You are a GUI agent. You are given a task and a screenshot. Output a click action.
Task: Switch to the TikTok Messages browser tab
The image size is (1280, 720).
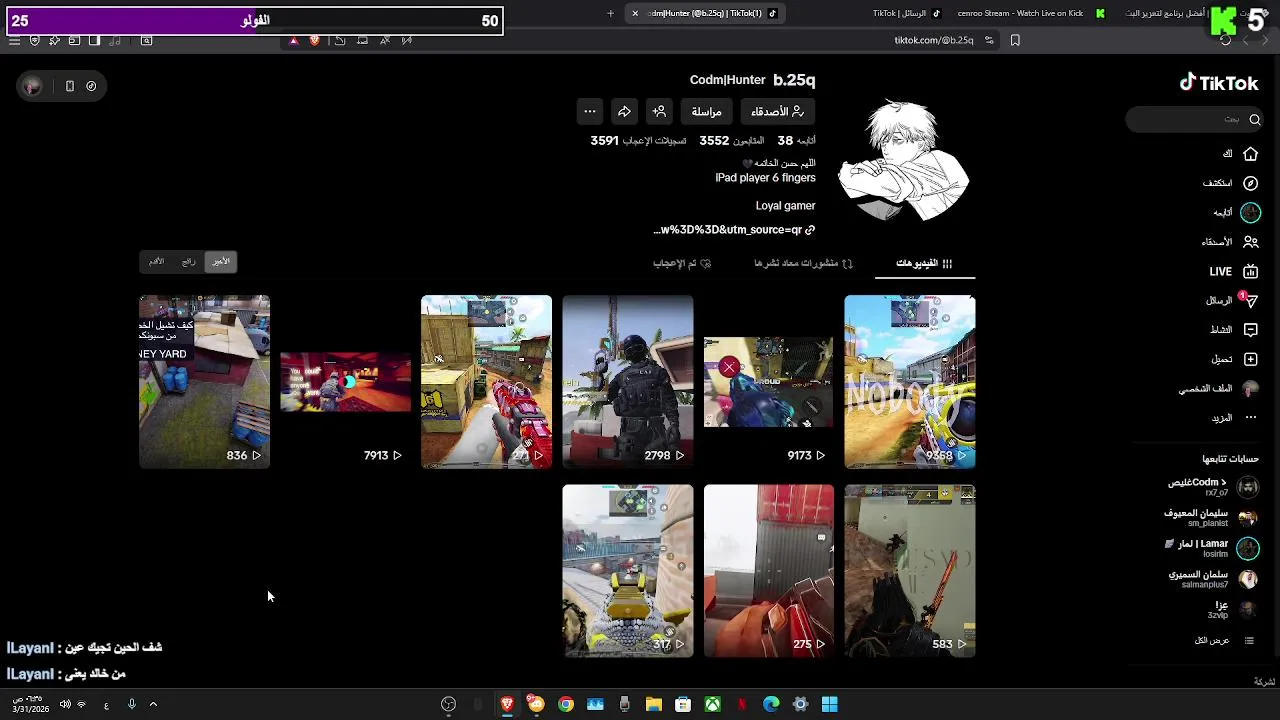(x=906, y=13)
